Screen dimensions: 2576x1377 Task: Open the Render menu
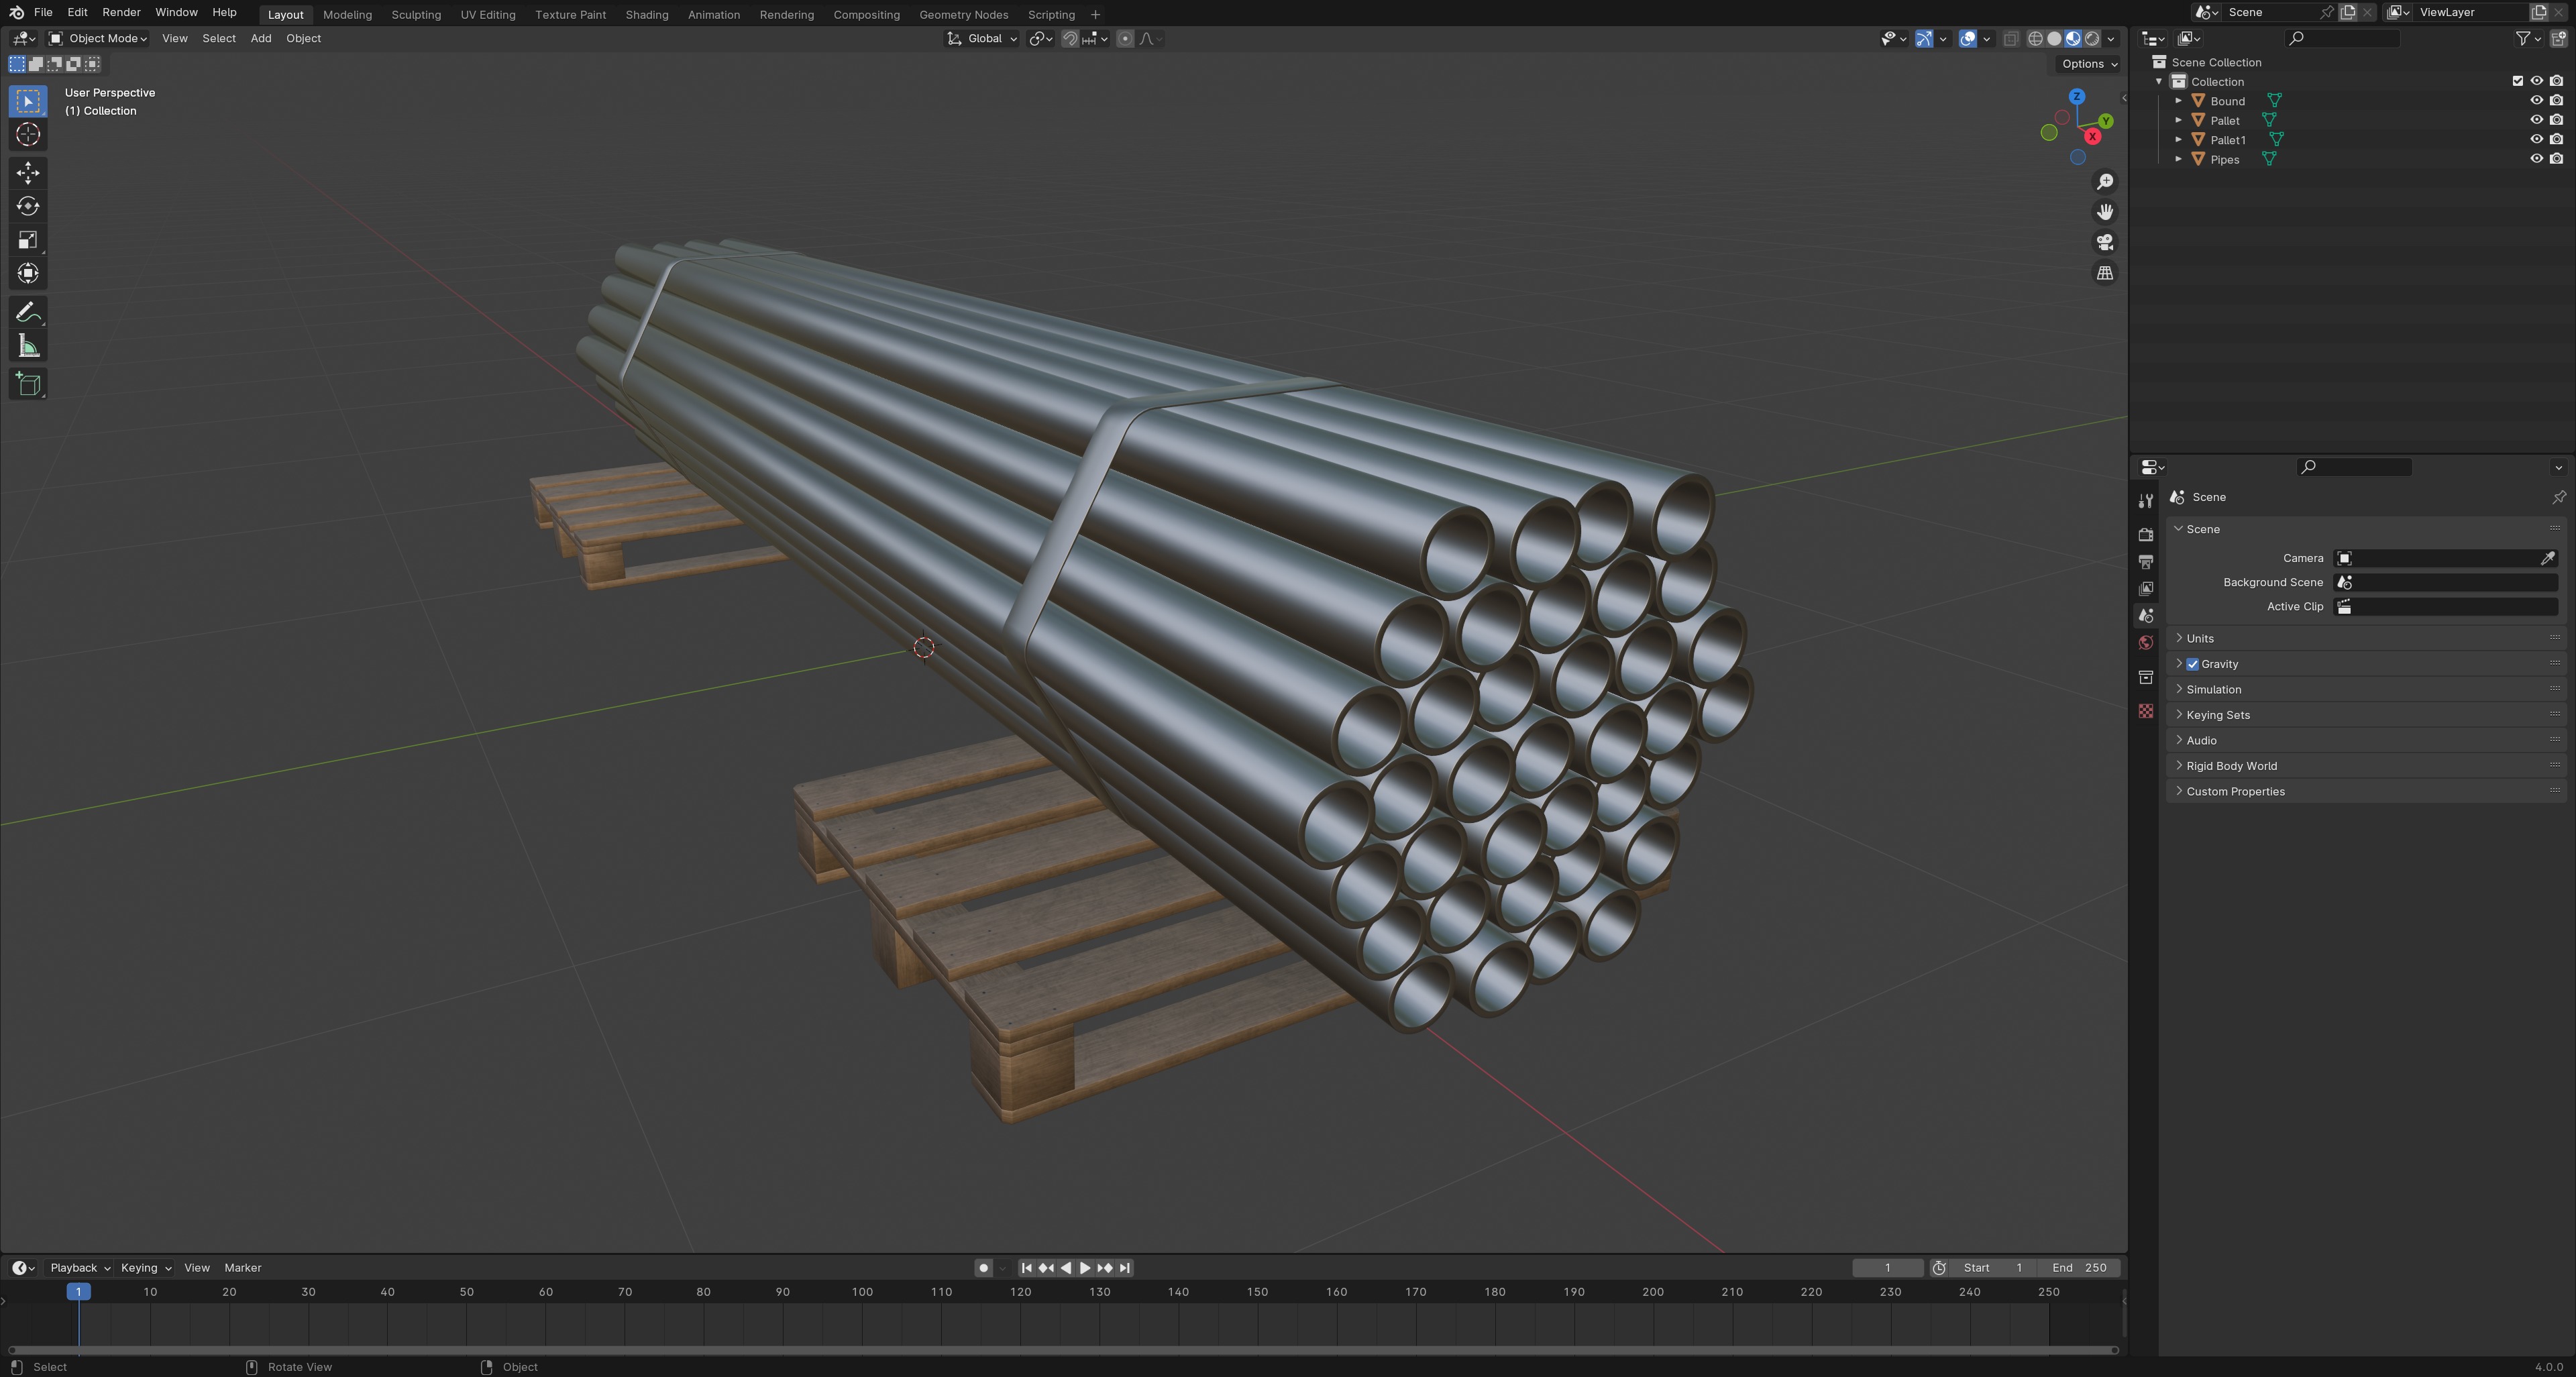[121, 12]
